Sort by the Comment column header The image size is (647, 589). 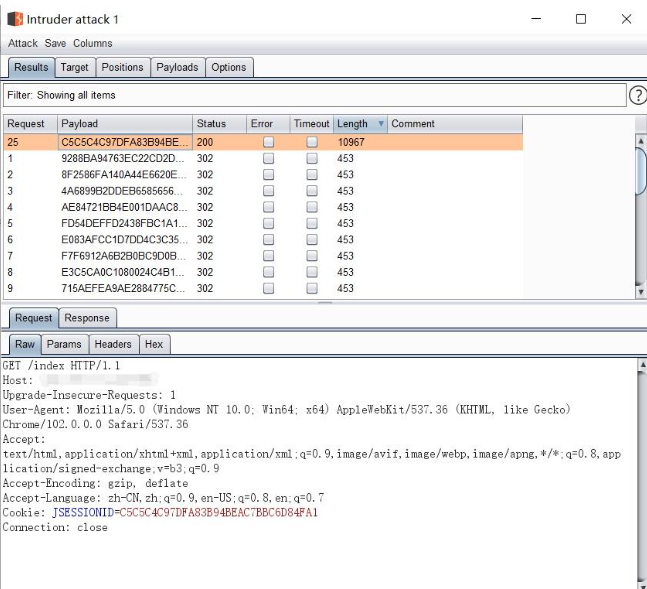[455, 124]
